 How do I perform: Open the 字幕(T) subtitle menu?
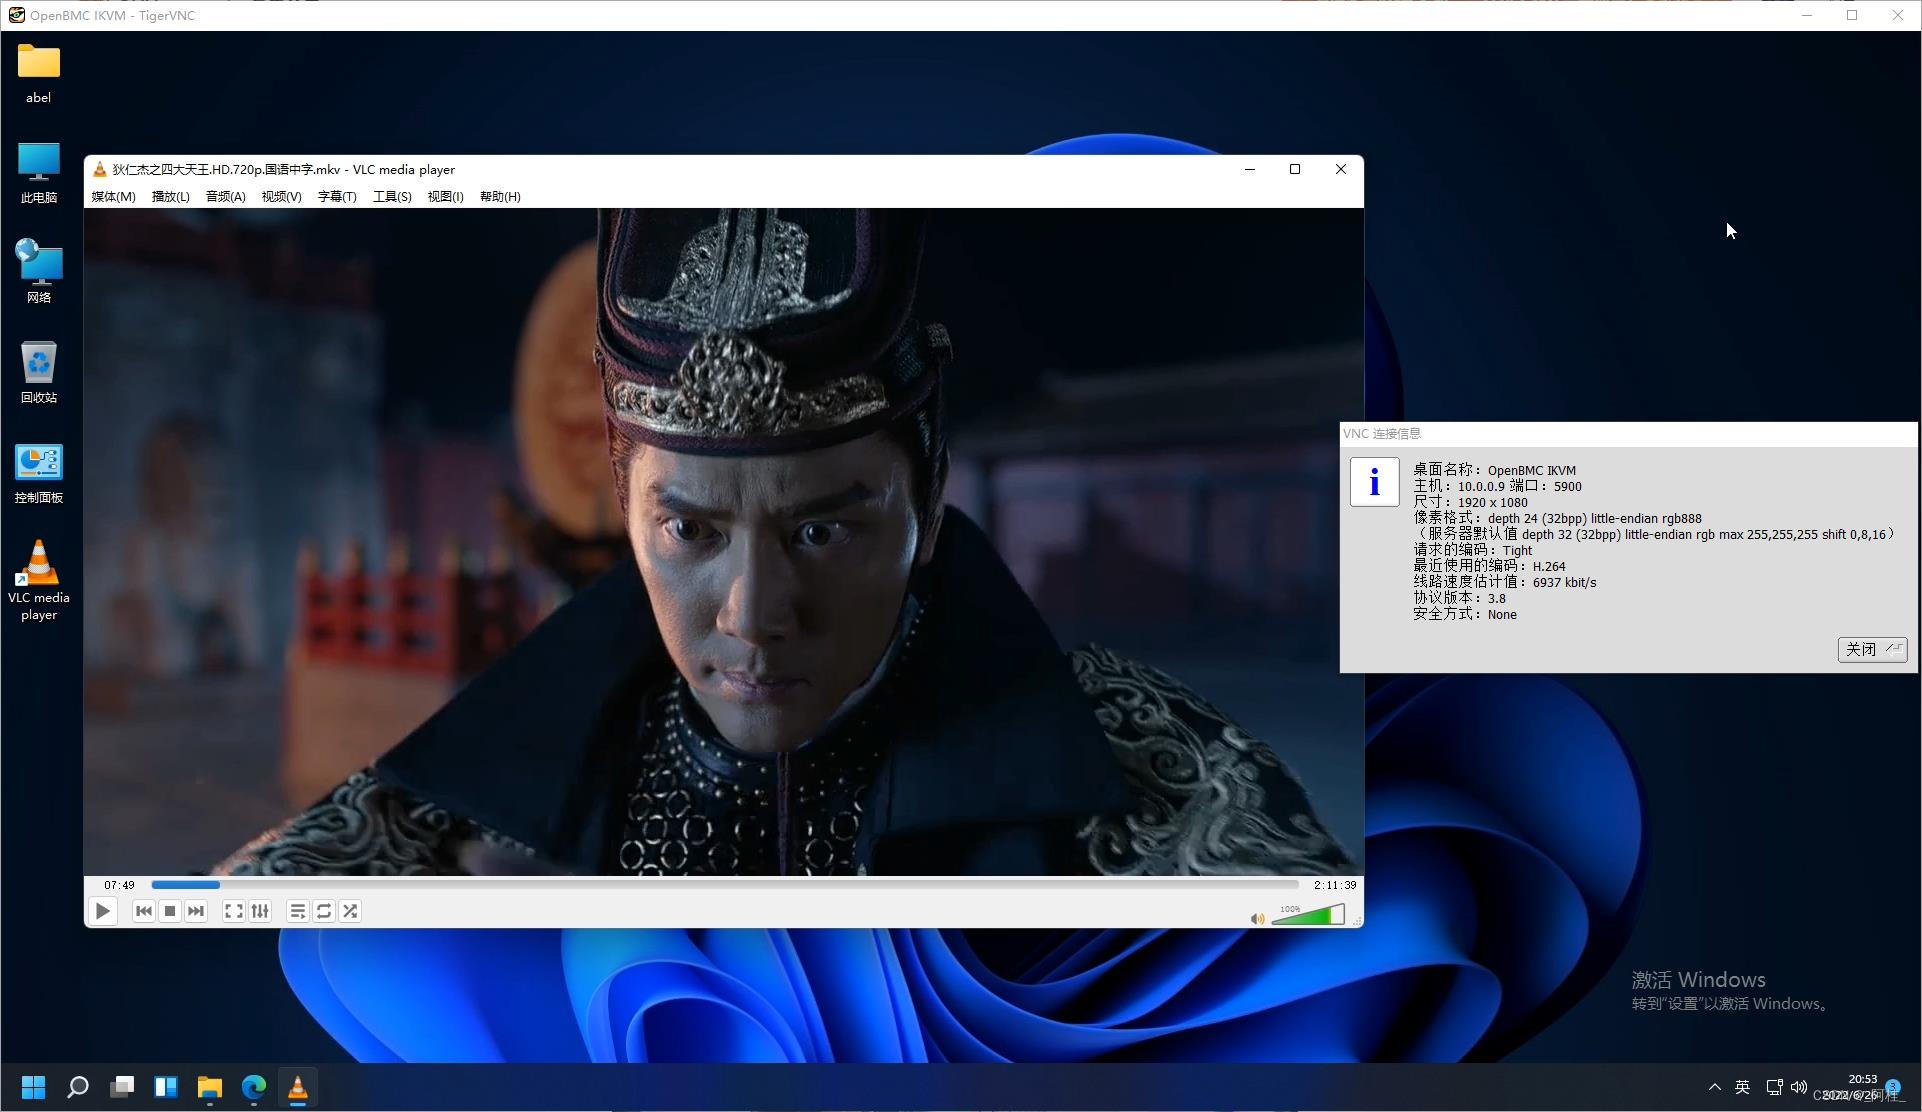point(337,197)
